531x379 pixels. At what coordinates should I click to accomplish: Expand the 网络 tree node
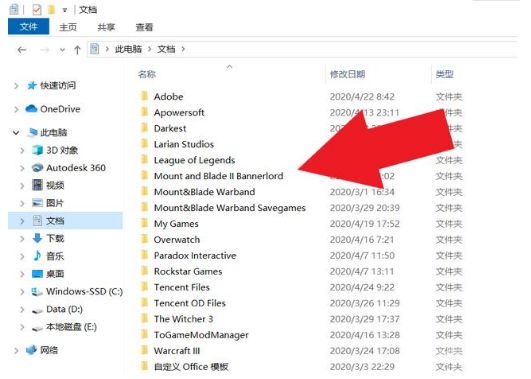coord(16,350)
